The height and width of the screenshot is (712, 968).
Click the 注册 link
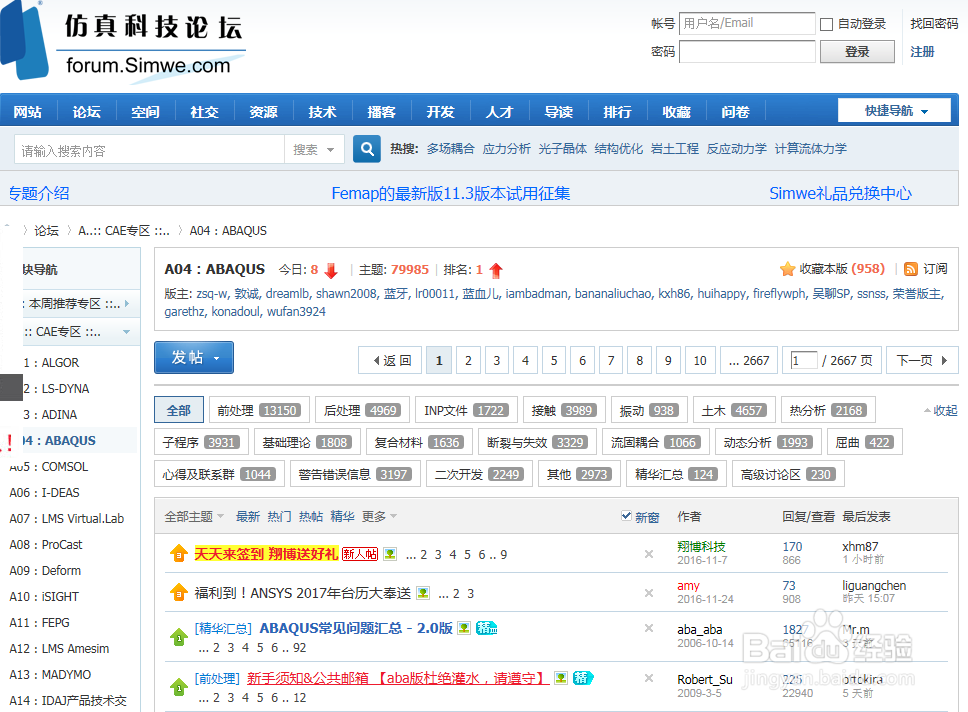[x=922, y=52]
